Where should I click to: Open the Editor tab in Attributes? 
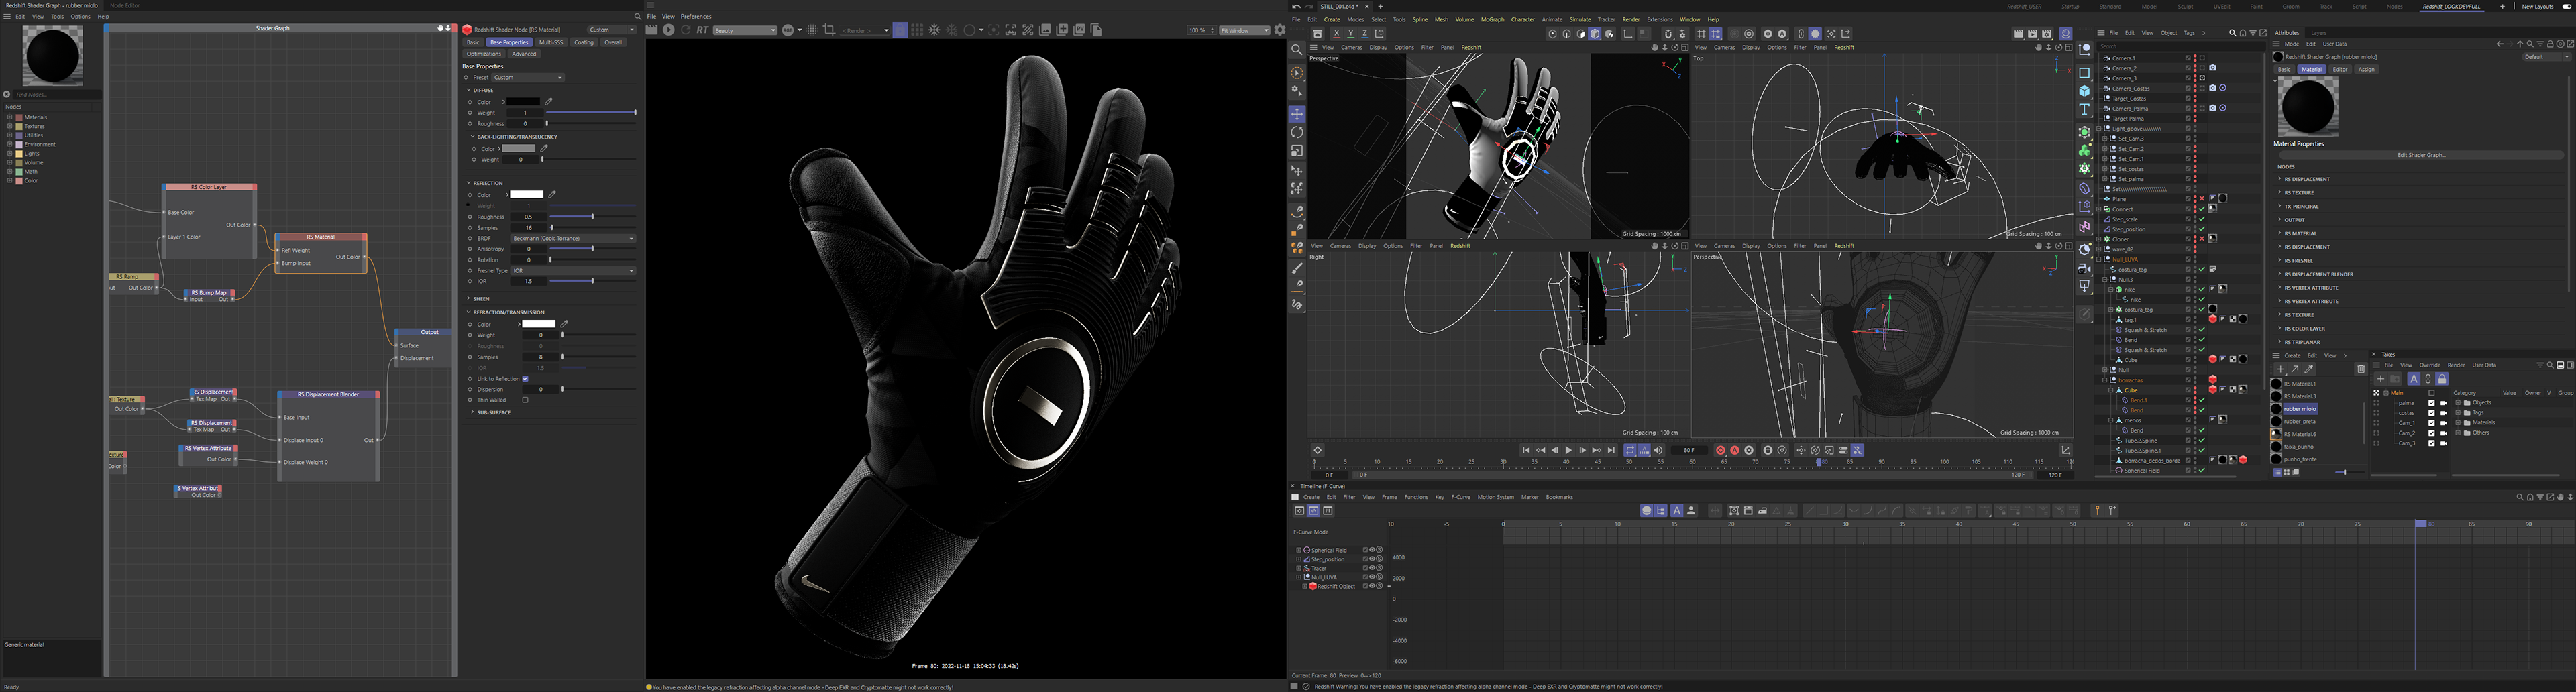click(x=2340, y=70)
